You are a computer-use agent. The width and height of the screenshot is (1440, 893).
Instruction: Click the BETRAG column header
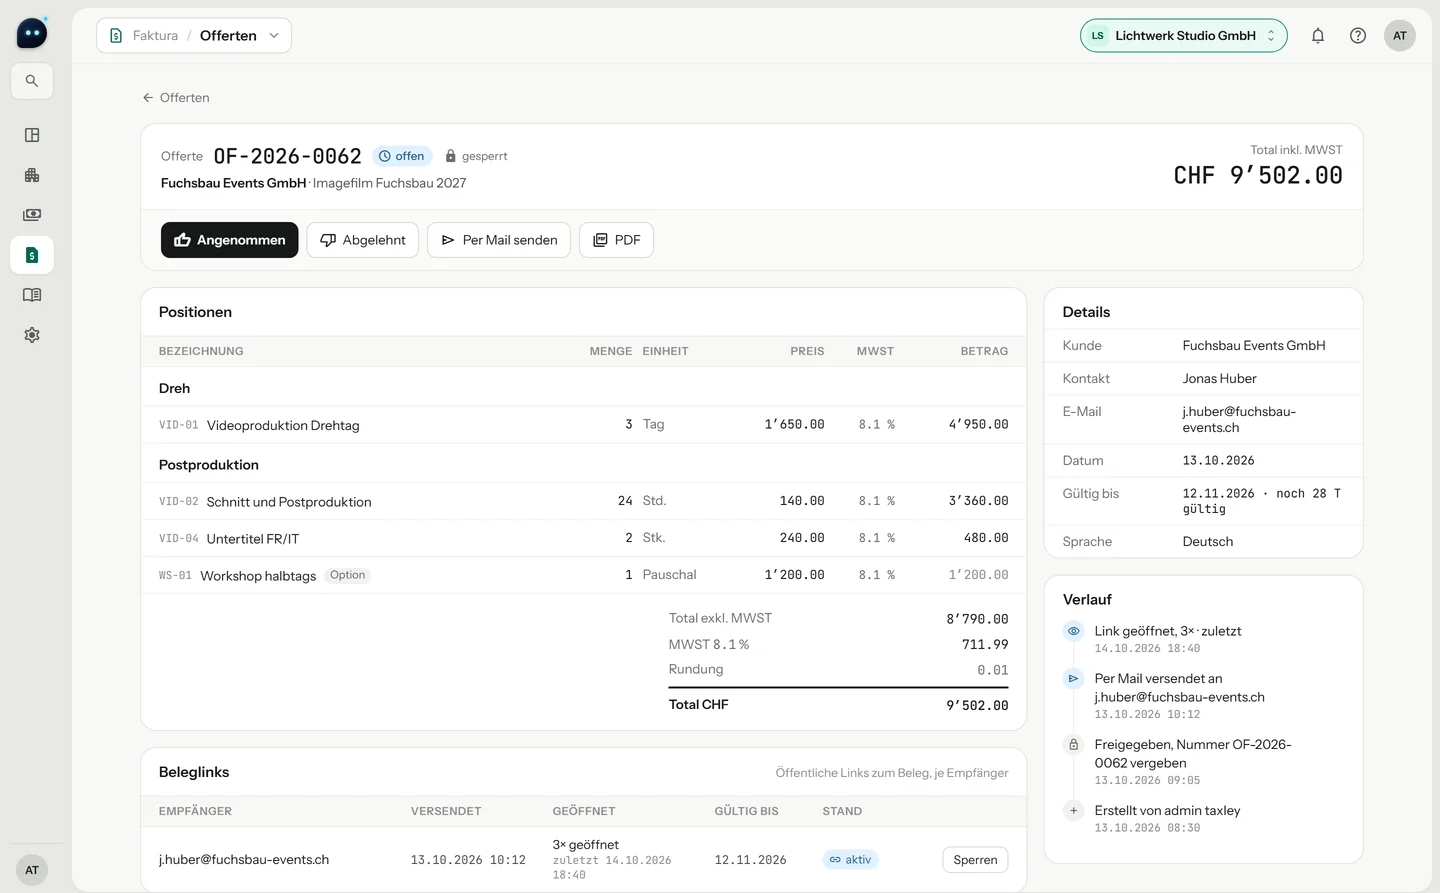pos(984,351)
